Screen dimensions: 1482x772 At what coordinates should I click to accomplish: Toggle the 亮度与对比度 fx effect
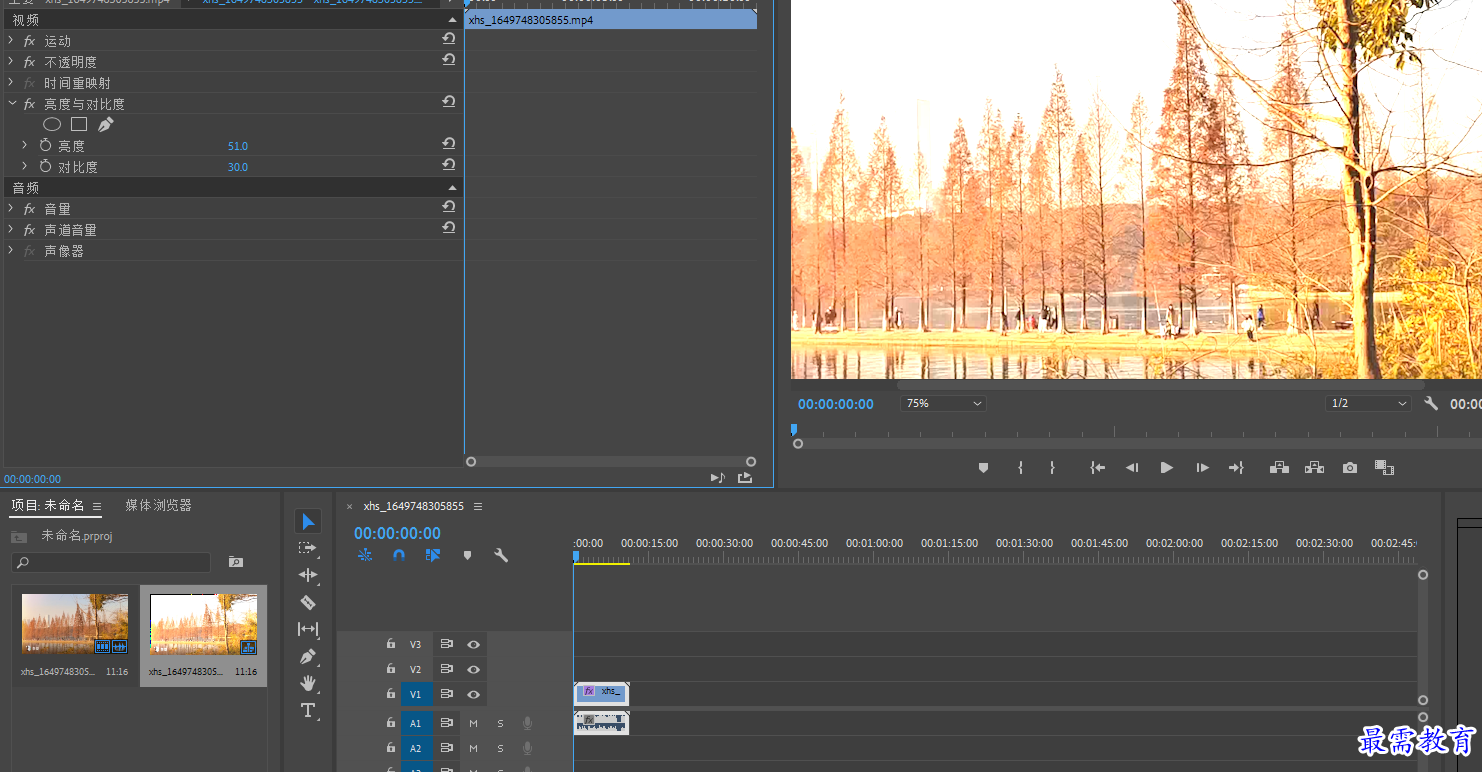[x=30, y=104]
